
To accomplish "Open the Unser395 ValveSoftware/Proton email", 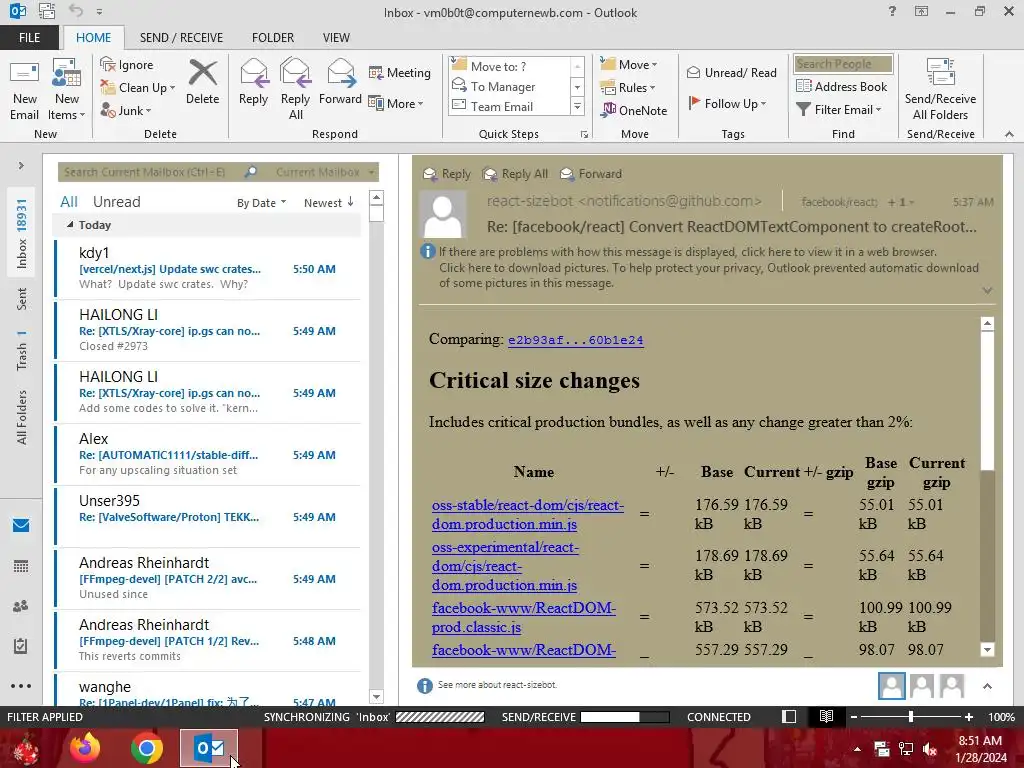I will click(208, 517).
